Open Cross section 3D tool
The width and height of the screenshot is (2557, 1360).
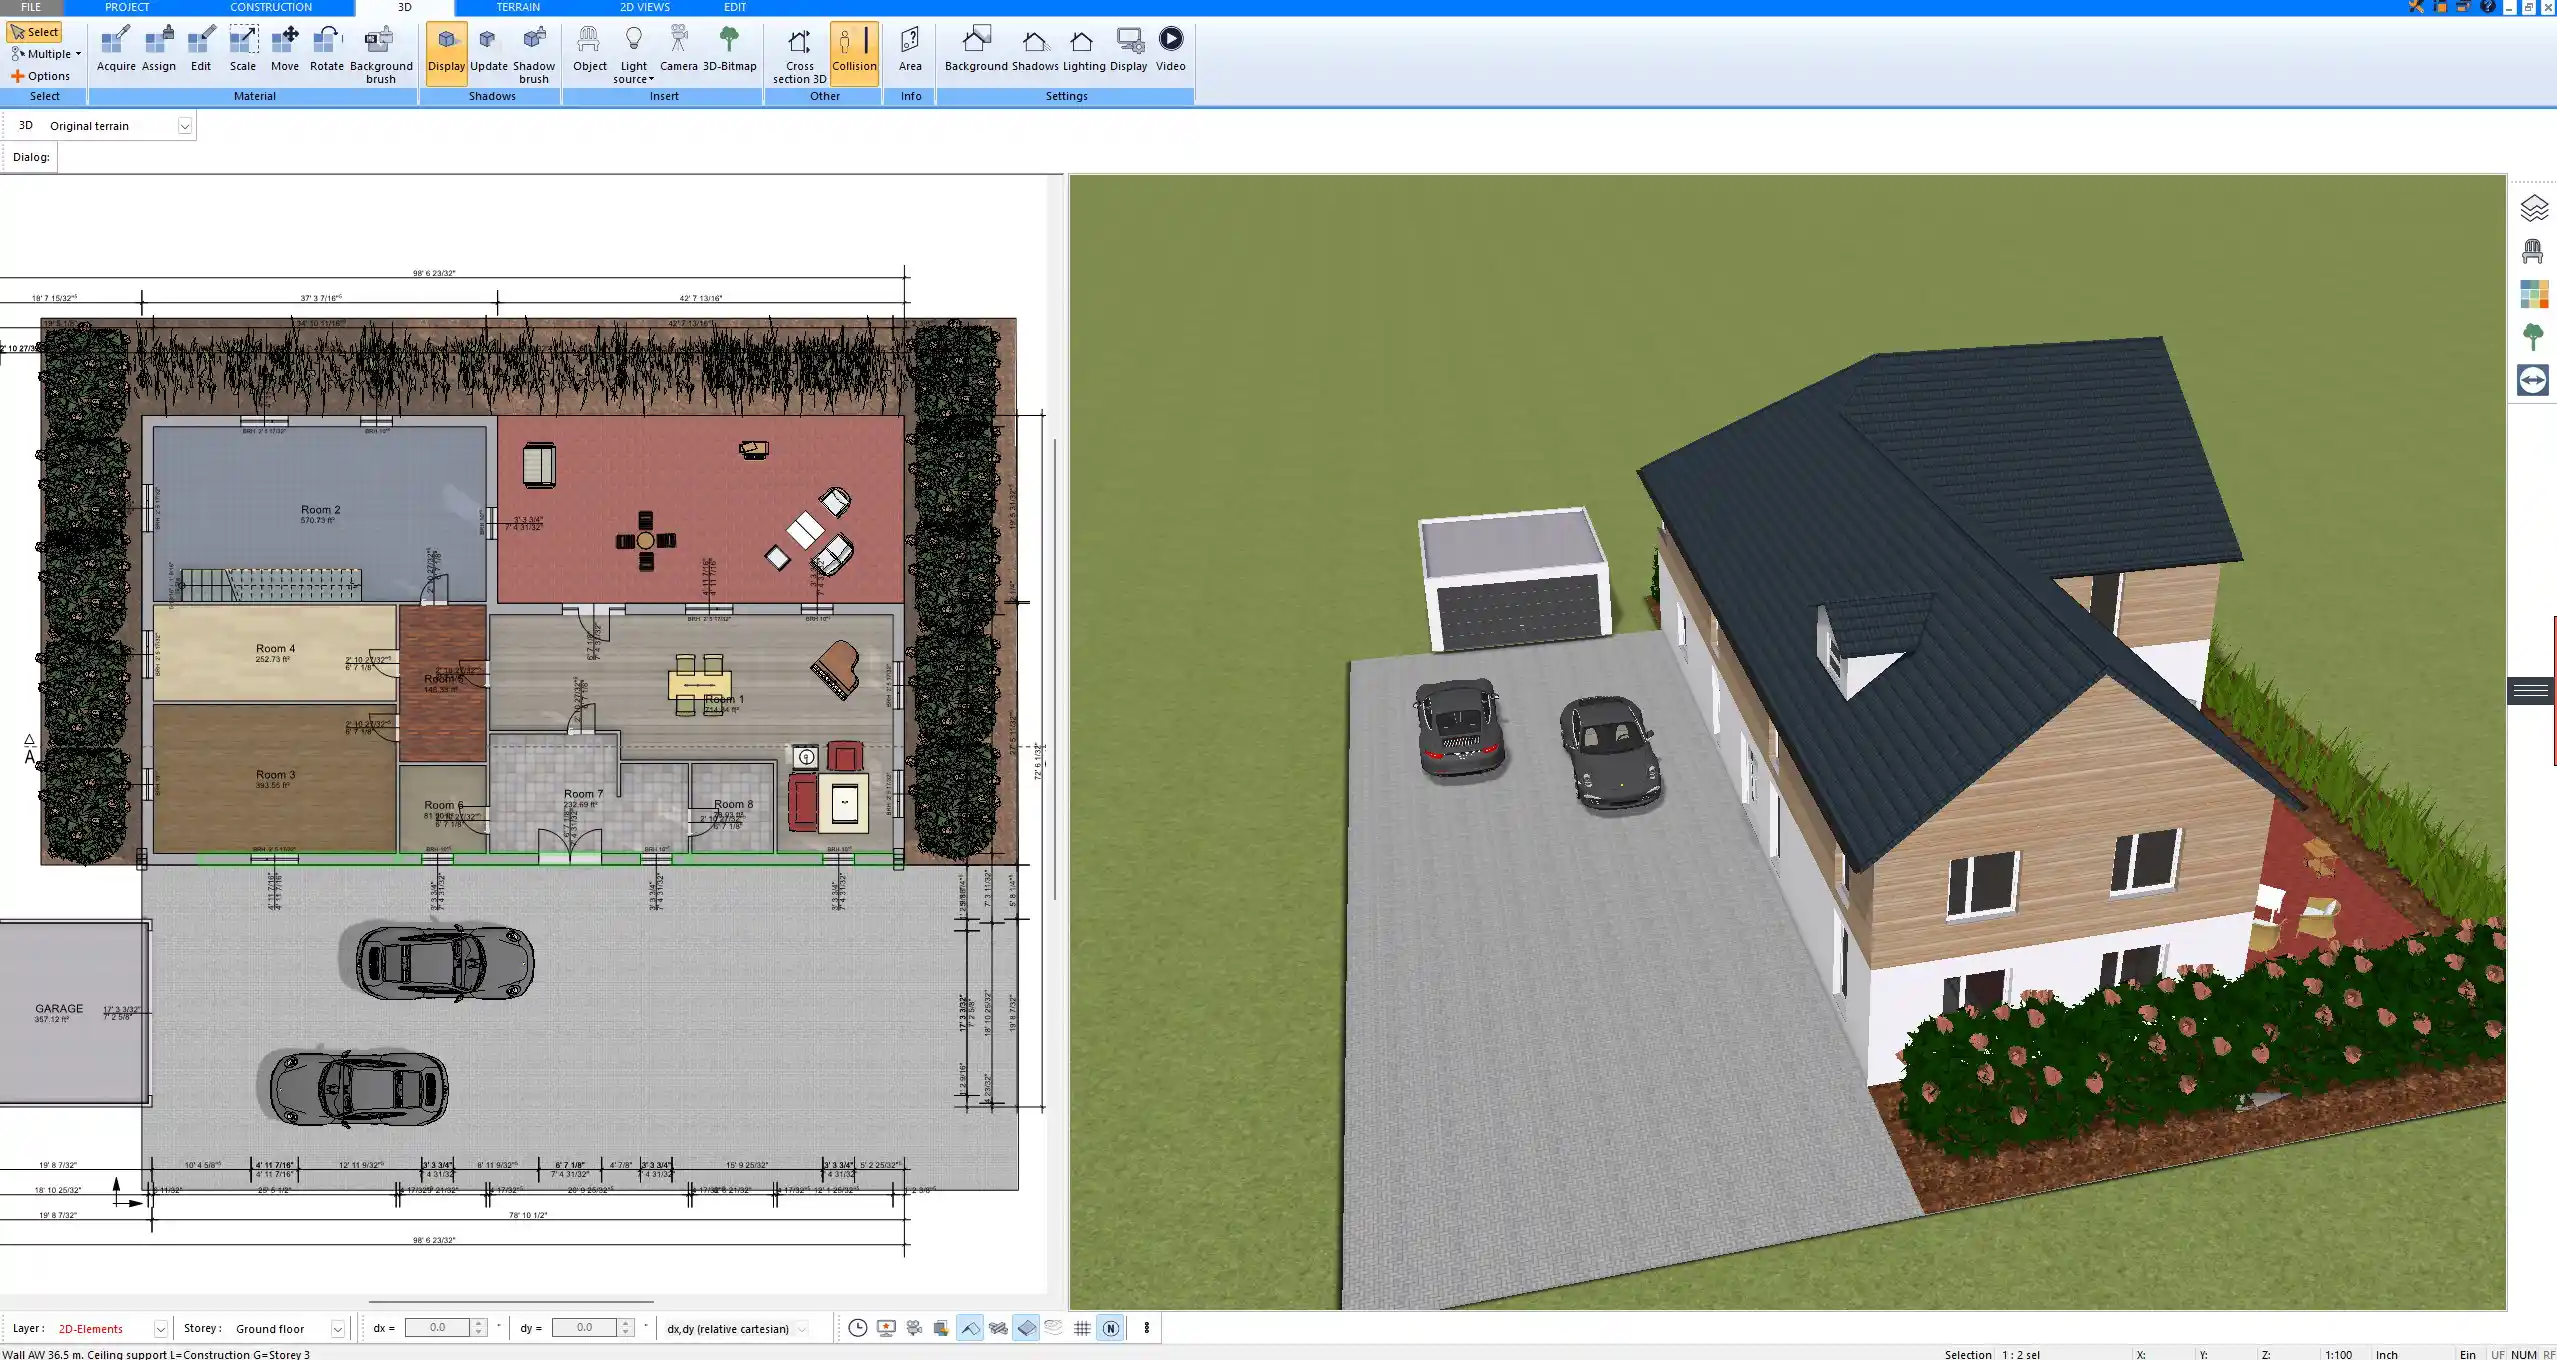pos(799,55)
